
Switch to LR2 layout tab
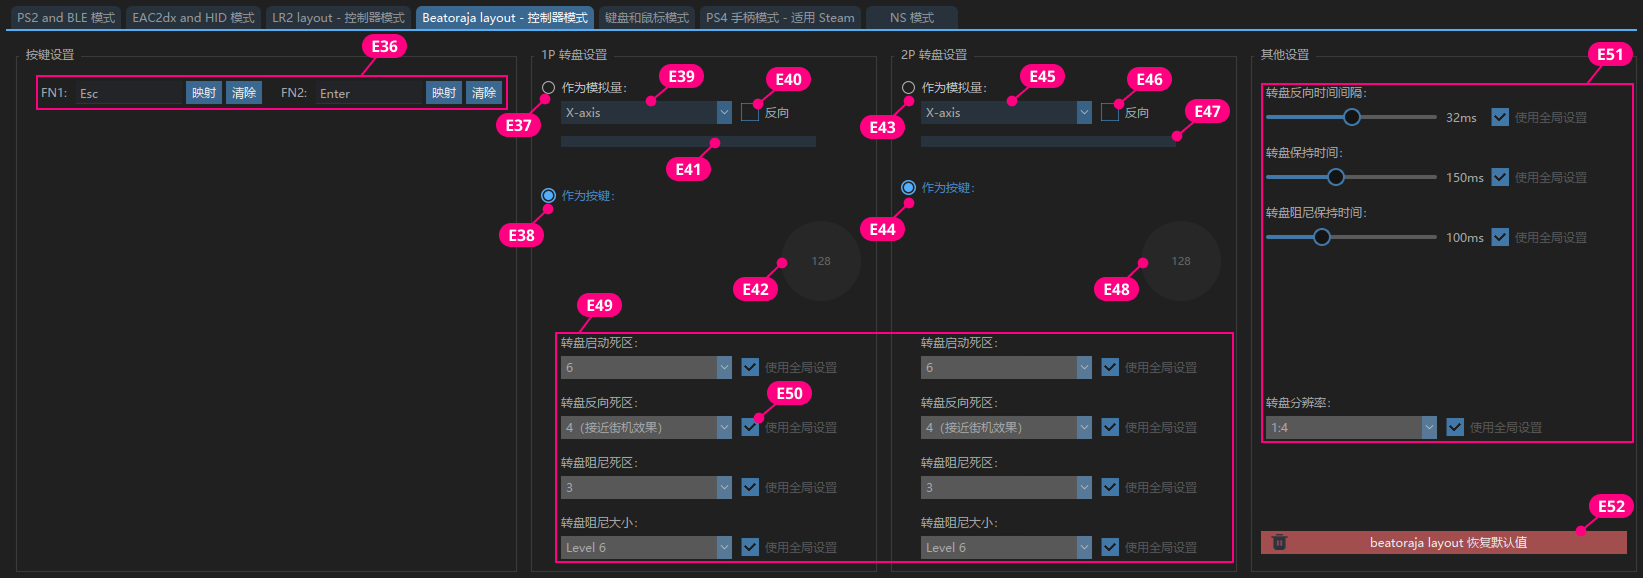[338, 17]
